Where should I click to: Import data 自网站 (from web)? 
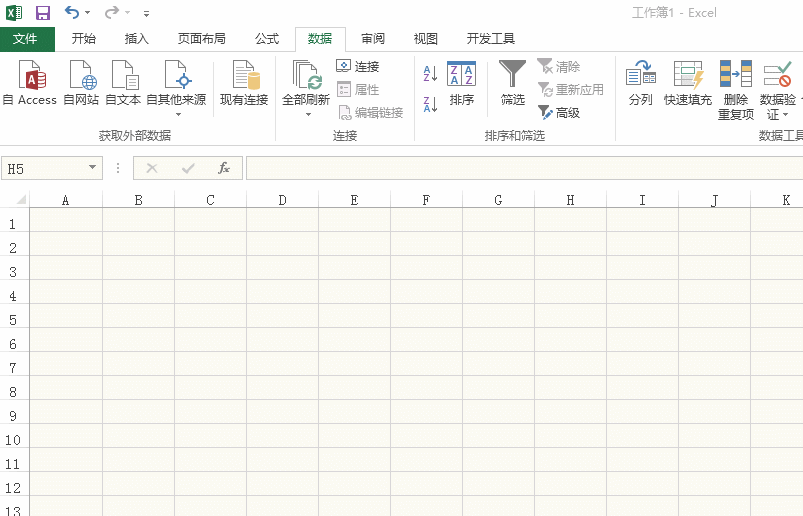81,83
